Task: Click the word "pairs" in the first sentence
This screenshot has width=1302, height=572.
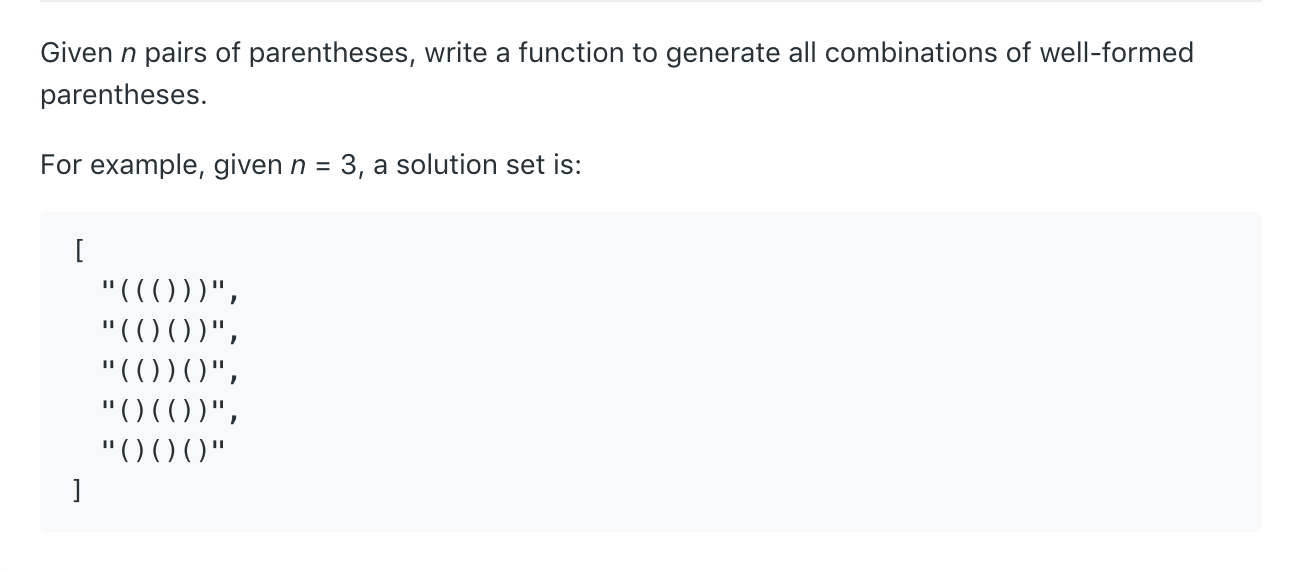Action: (176, 53)
